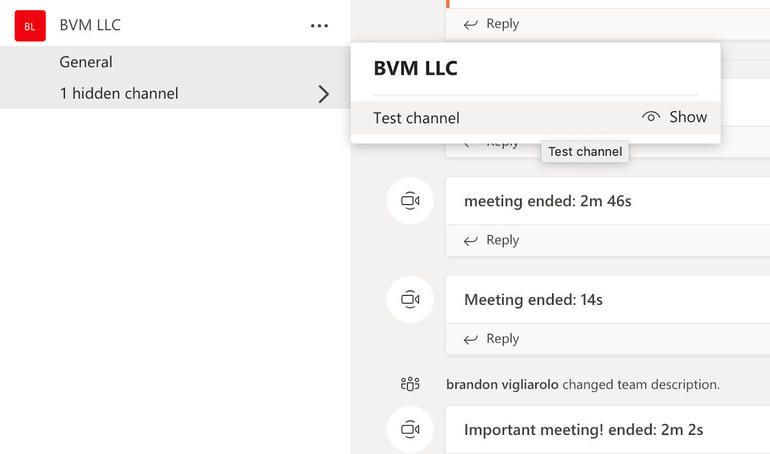
Task: Select Test channel in the flyout
Action: click(416, 118)
